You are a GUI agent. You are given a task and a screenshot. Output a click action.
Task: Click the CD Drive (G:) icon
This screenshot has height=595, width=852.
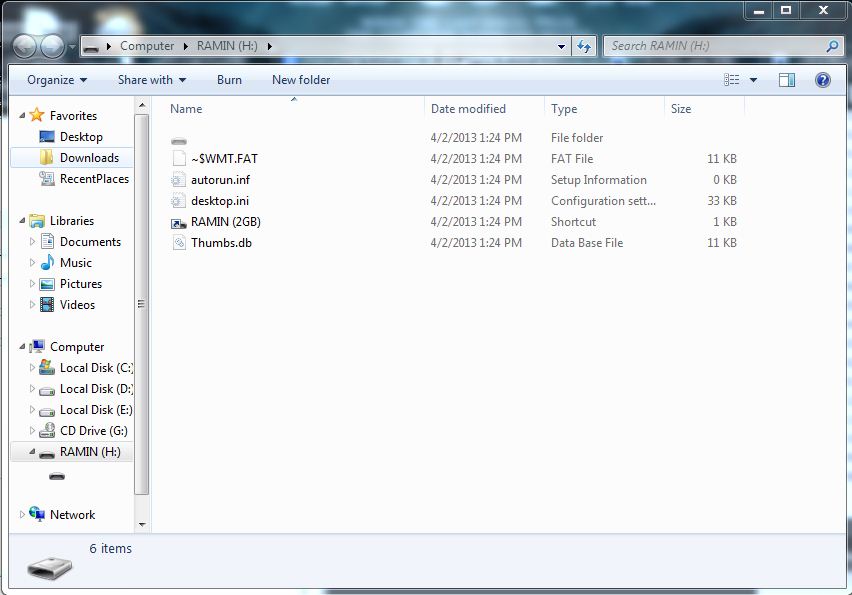[46, 431]
